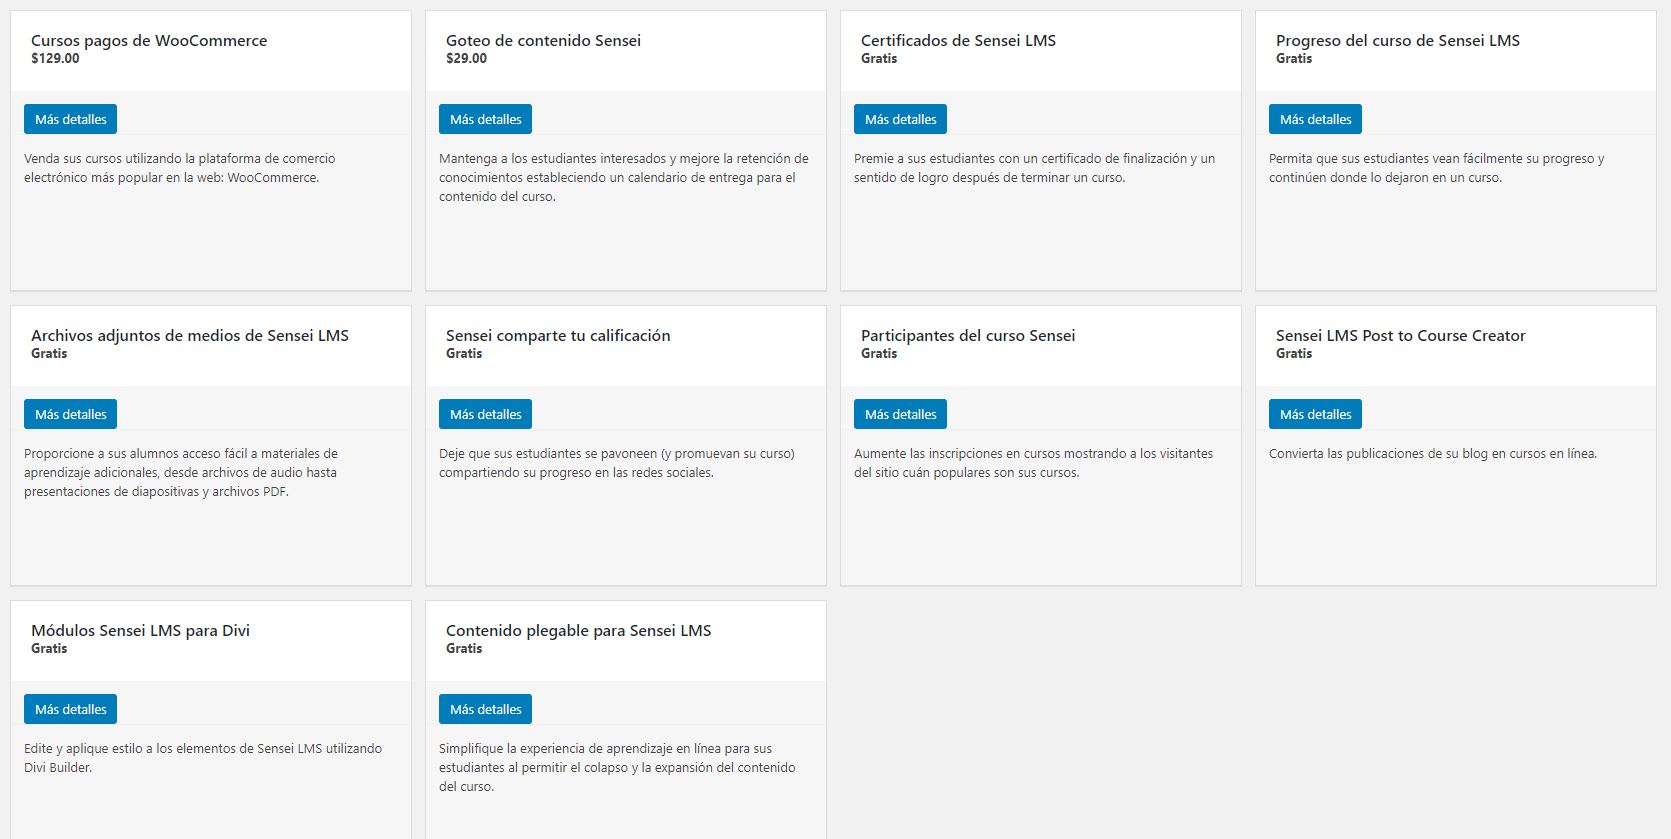The image size is (1671, 839).
Task: Click the Módulos Sensei LMS para Divi heading
Action: pyautogui.click(x=140, y=630)
